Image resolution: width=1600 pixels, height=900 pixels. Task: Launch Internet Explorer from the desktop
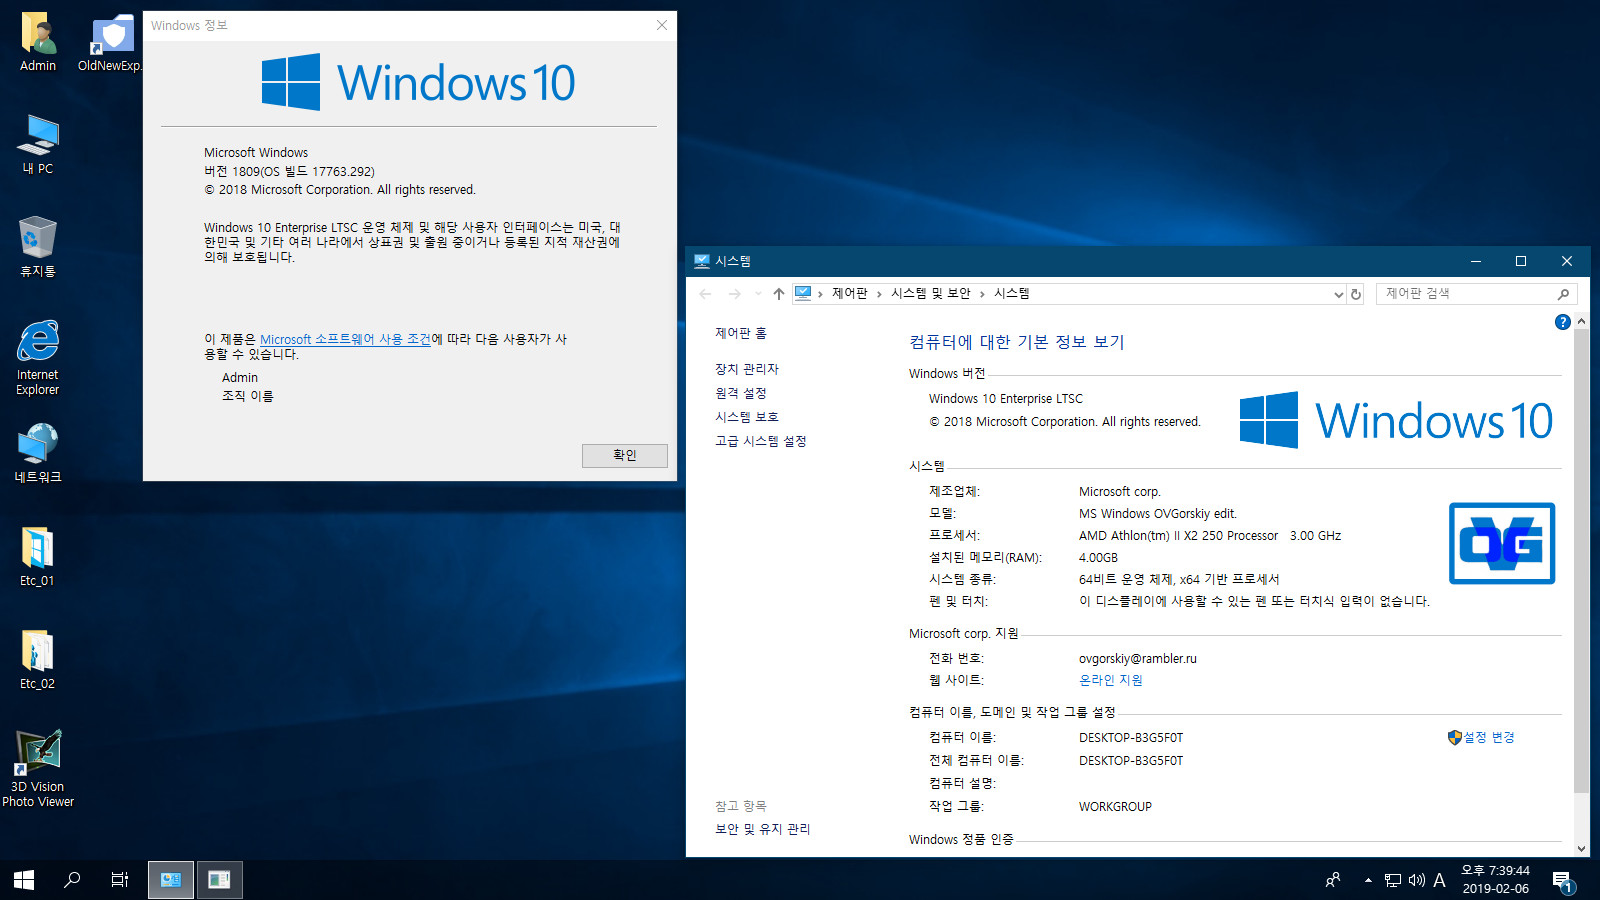[x=38, y=358]
